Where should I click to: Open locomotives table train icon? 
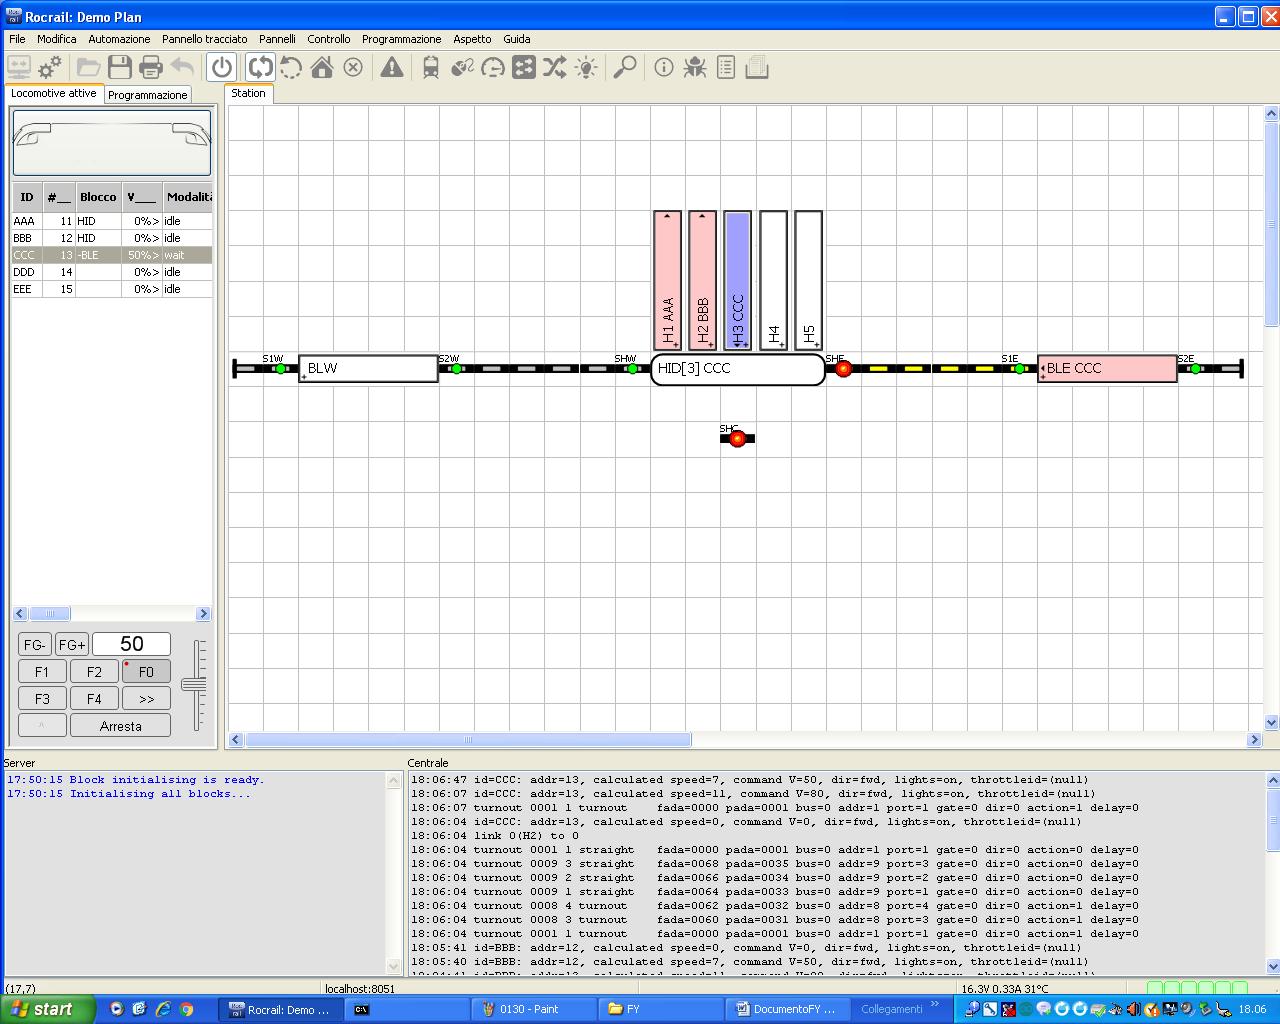pos(431,67)
